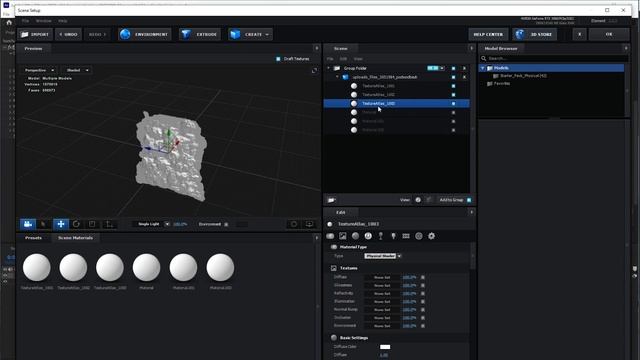This screenshot has height=360, width=640.
Task: Select the anchor point axis tool
Action: tap(109, 224)
